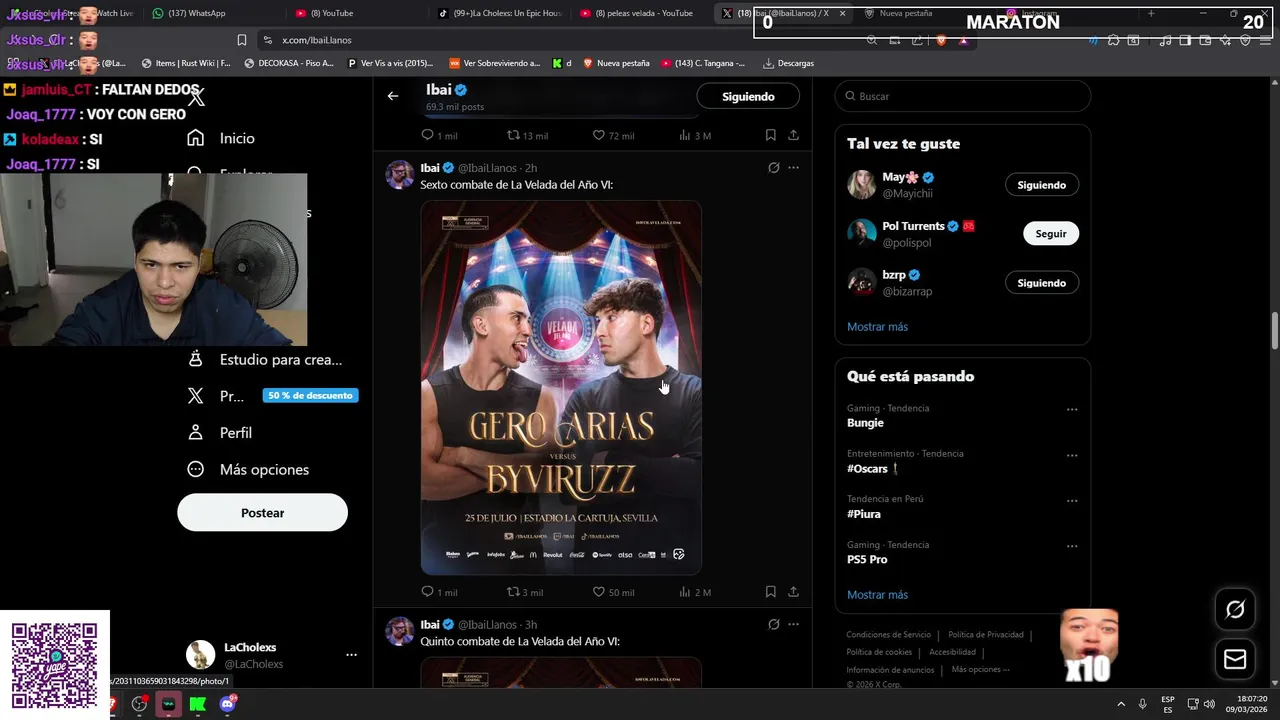Viewport: 1280px width, 720px height.
Task: View analytics of Sexto combate post
Action: pos(695,592)
